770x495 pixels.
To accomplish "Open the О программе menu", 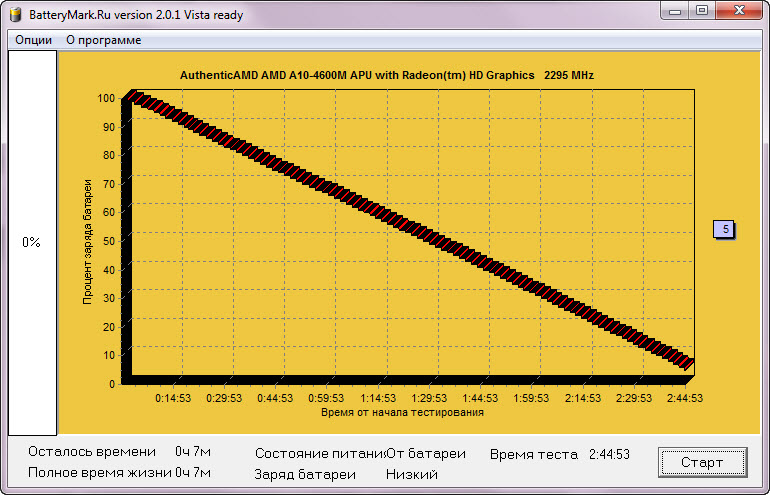I will point(104,40).
